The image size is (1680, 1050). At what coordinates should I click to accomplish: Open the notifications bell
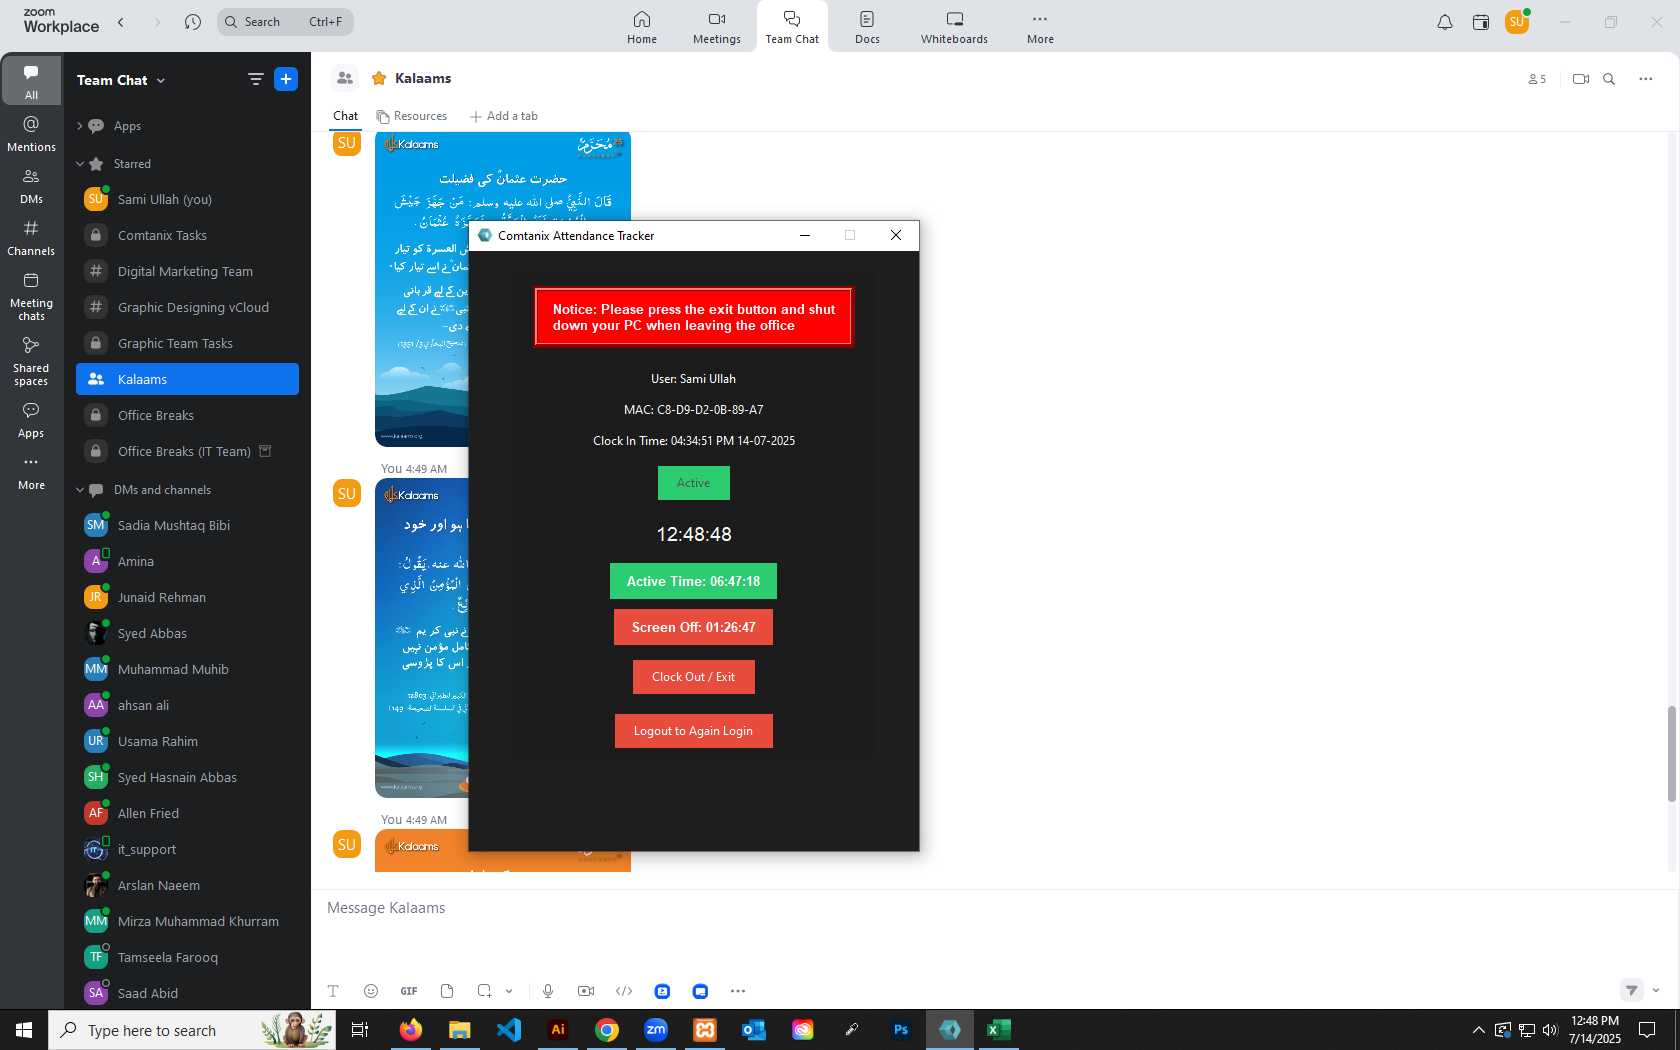tap(1444, 22)
